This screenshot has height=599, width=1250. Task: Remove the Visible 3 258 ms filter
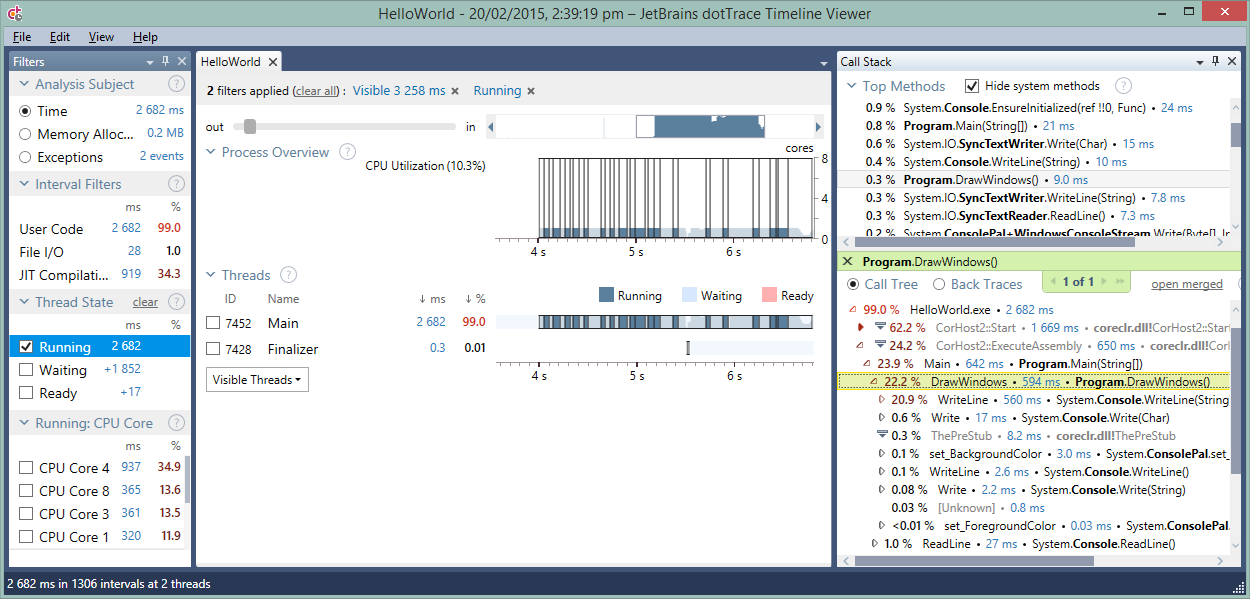pos(455,91)
